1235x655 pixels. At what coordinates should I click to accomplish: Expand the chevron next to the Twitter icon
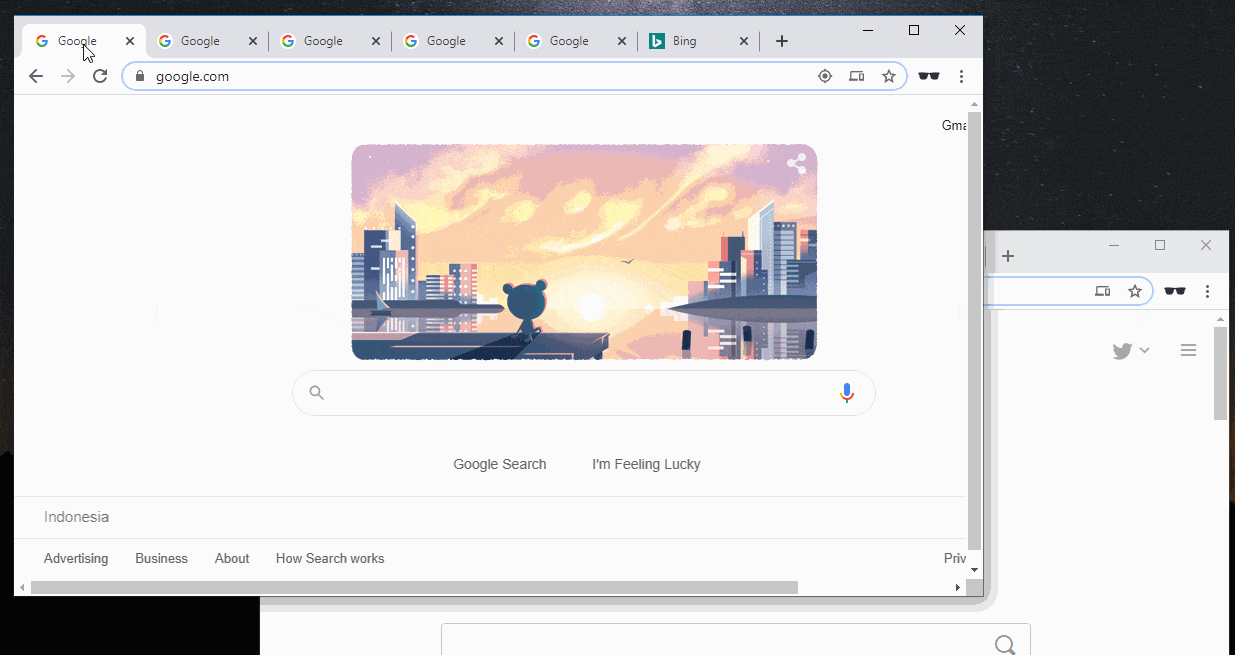(x=1145, y=350)
